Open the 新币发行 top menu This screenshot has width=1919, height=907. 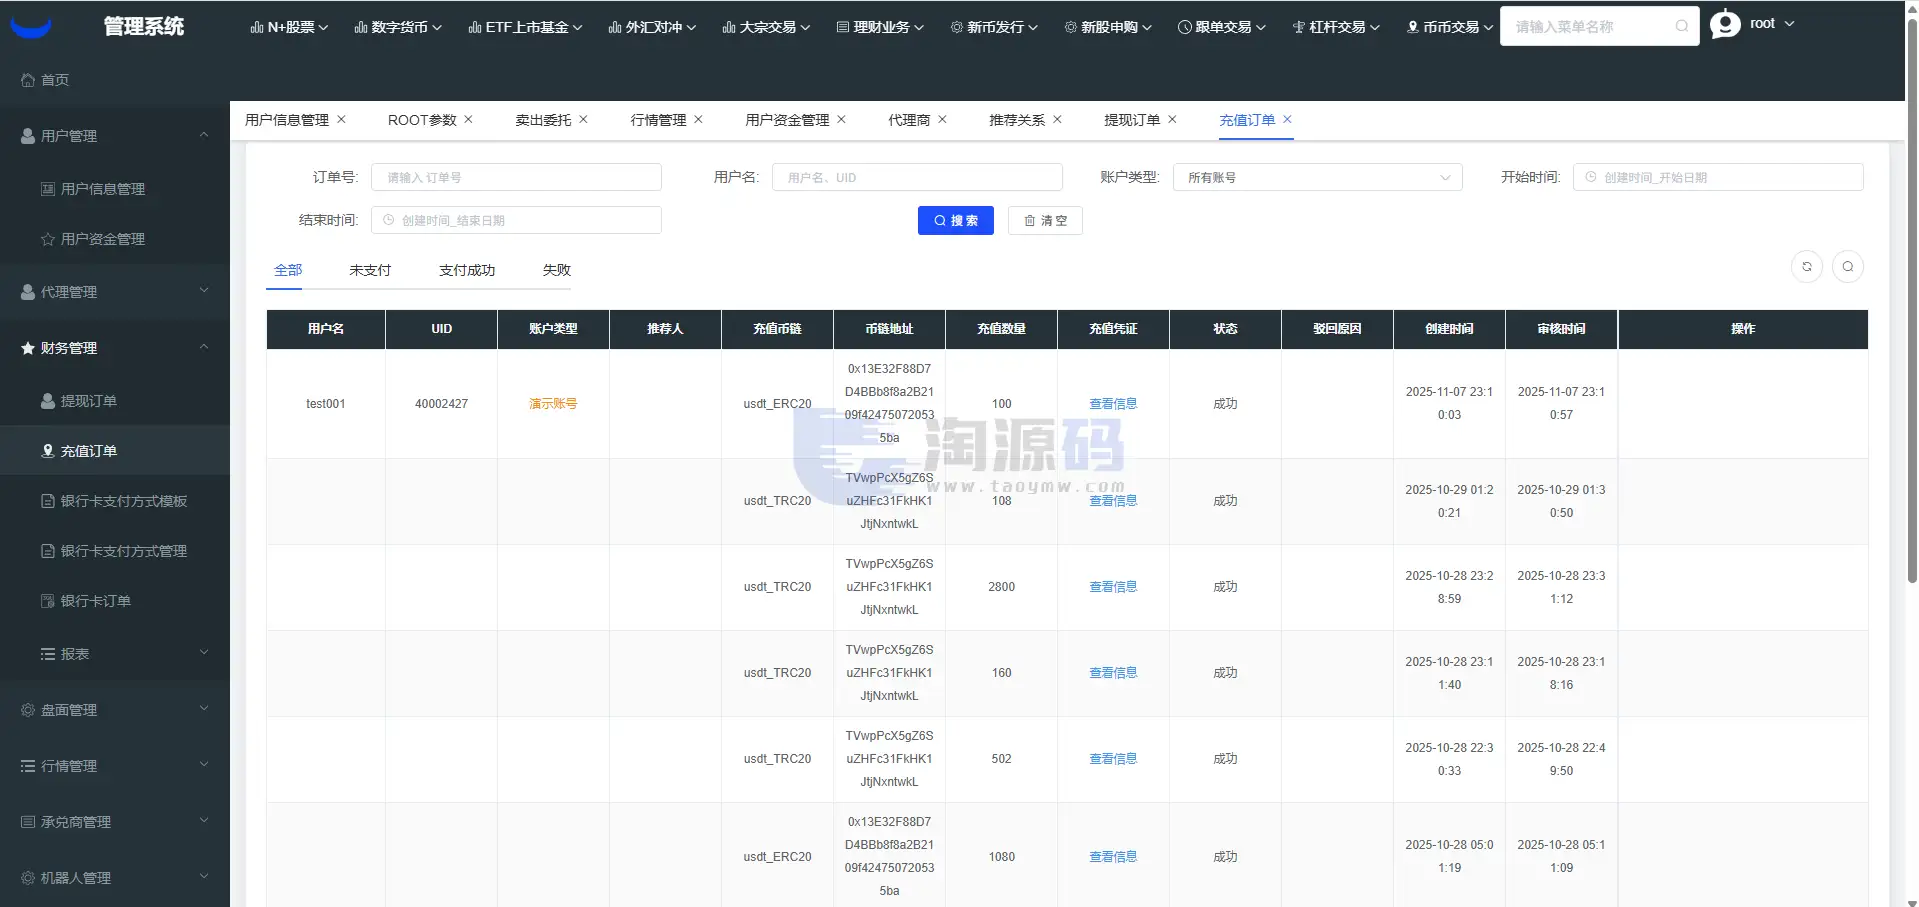994,27
